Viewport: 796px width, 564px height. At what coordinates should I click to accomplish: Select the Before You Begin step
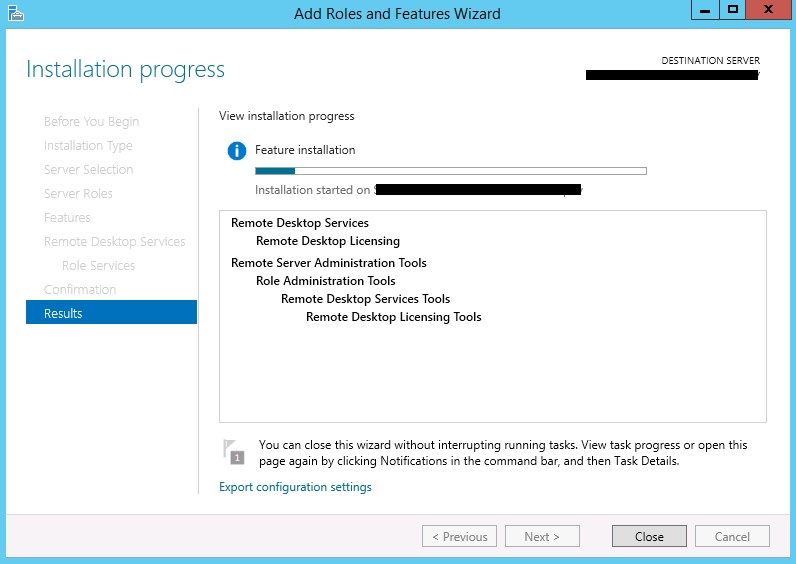point(91,122)
